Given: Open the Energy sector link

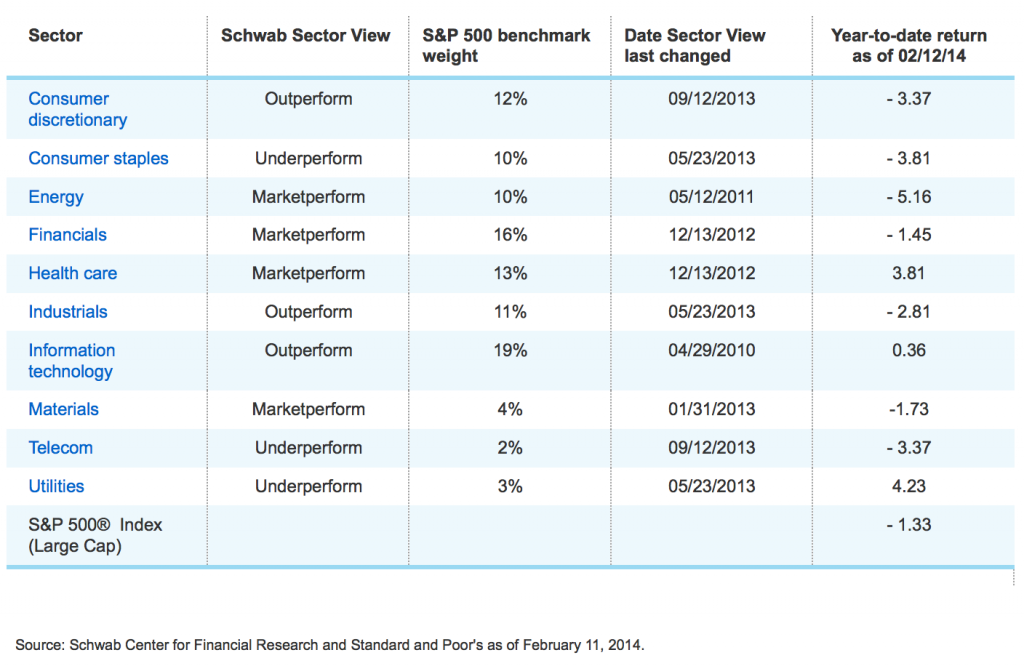Looking at the screenshot, I should 56,197.
